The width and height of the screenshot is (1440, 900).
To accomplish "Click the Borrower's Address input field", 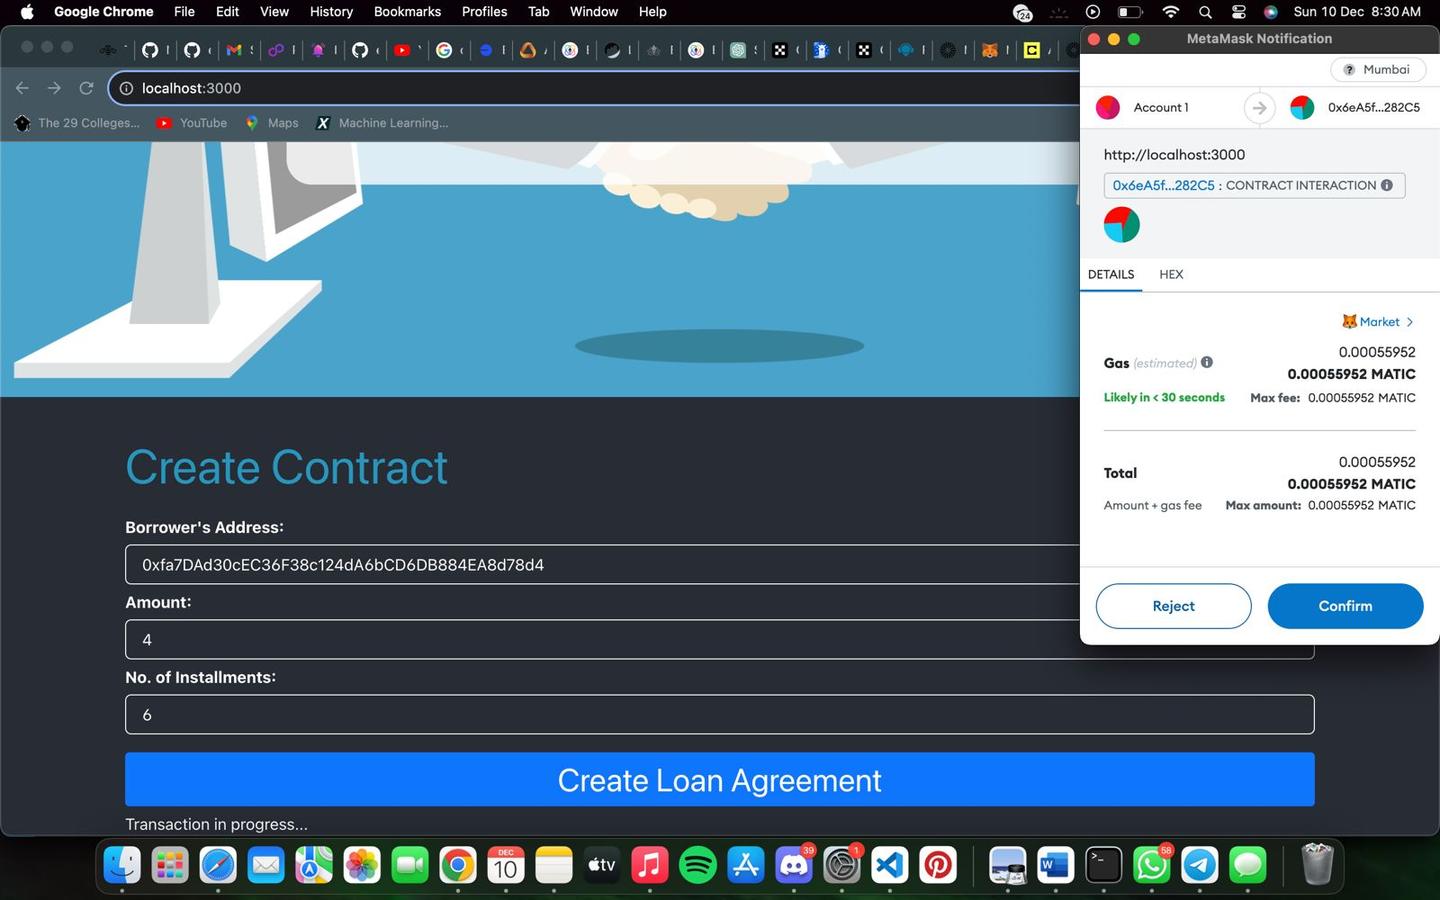I will click(x=602, y=565).
